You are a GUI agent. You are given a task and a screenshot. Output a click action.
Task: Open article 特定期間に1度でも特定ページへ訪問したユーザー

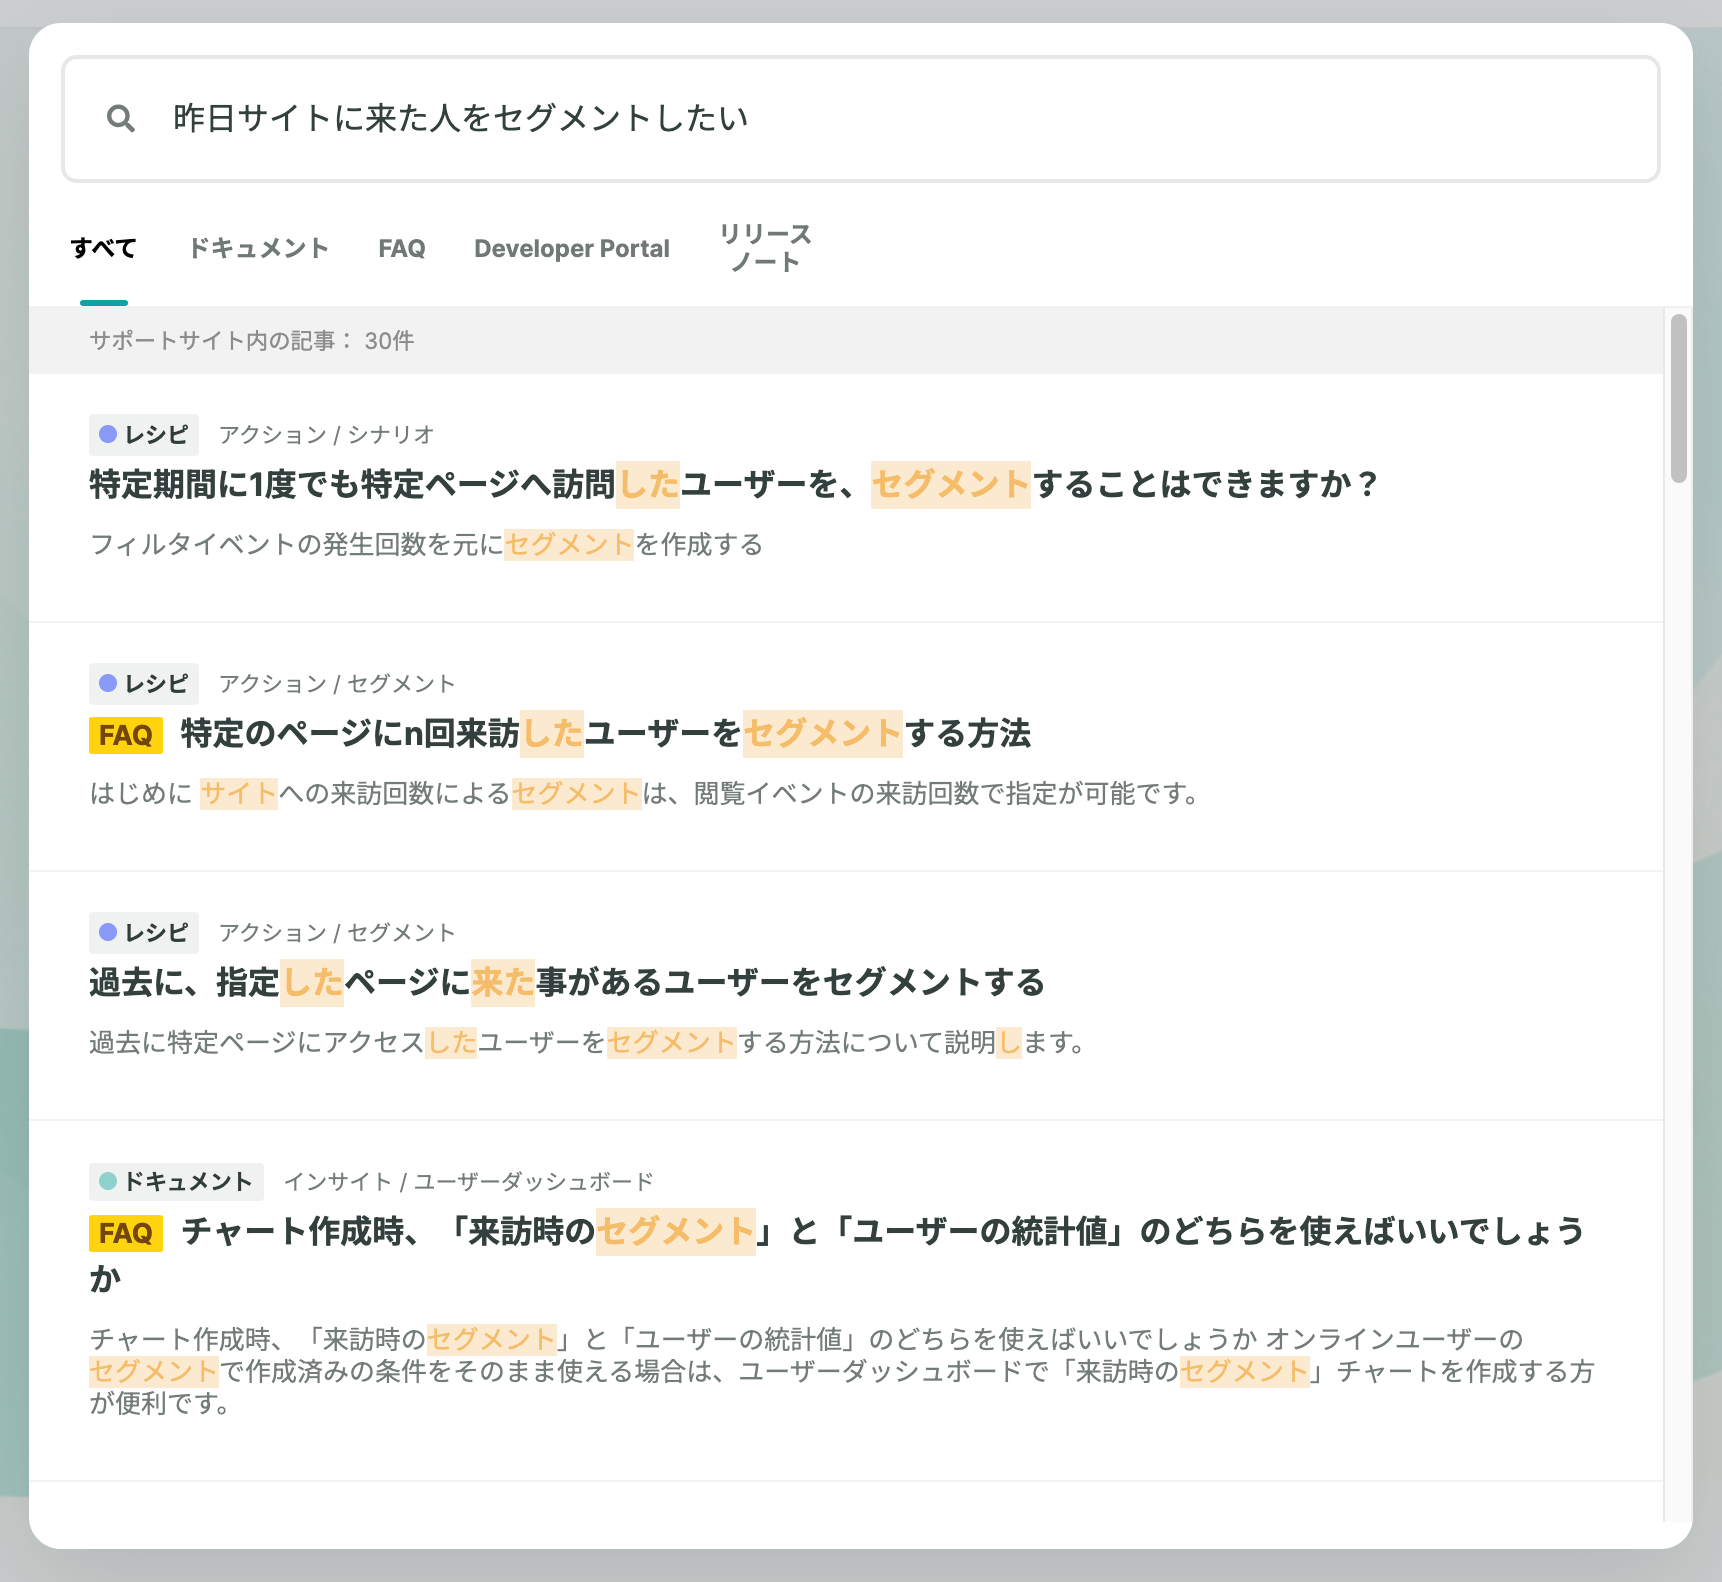735,484
